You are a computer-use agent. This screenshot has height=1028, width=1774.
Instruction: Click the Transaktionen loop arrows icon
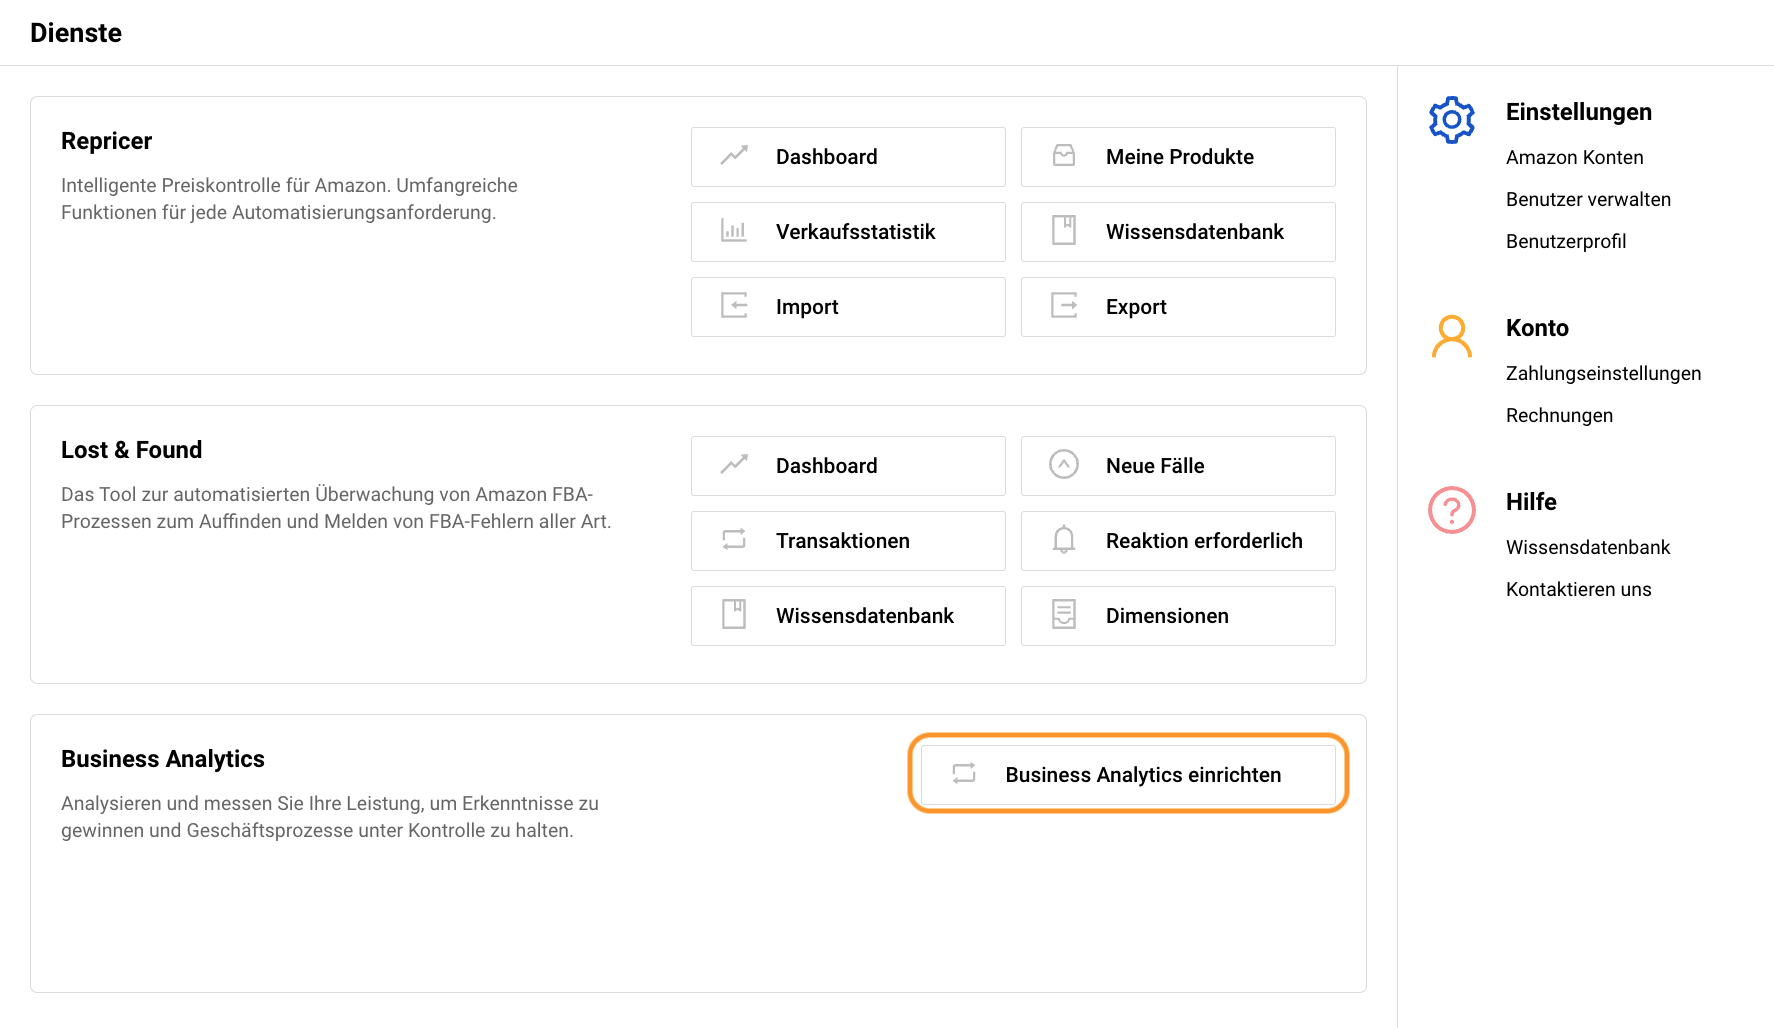(734, 540)
